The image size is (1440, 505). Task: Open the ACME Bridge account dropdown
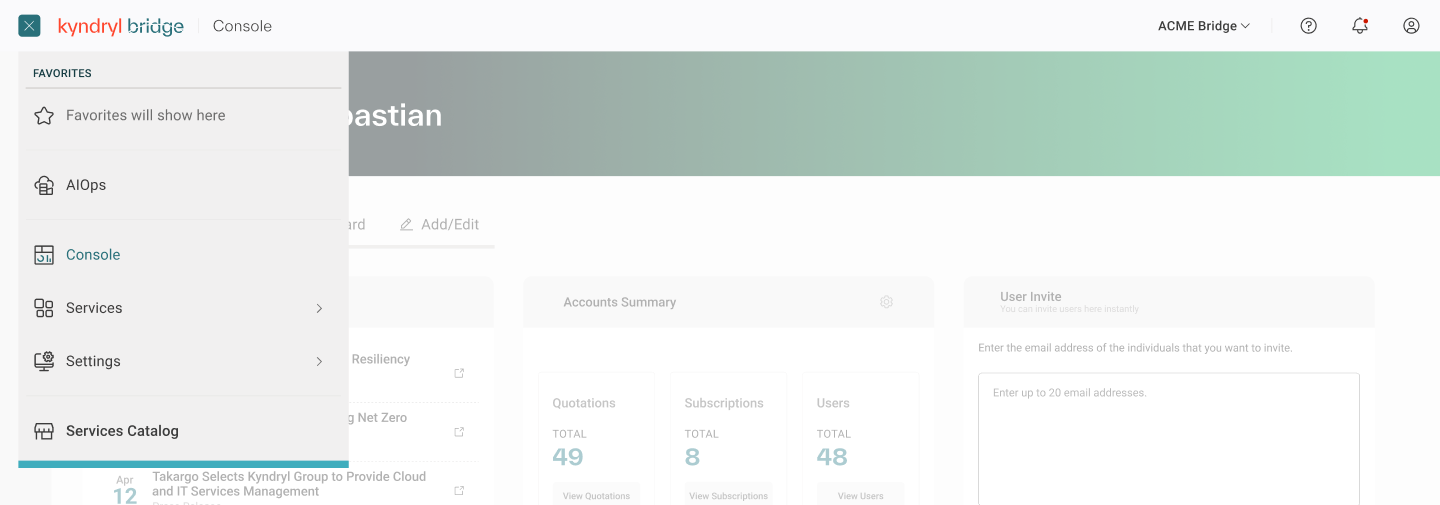coord(1204,26)
